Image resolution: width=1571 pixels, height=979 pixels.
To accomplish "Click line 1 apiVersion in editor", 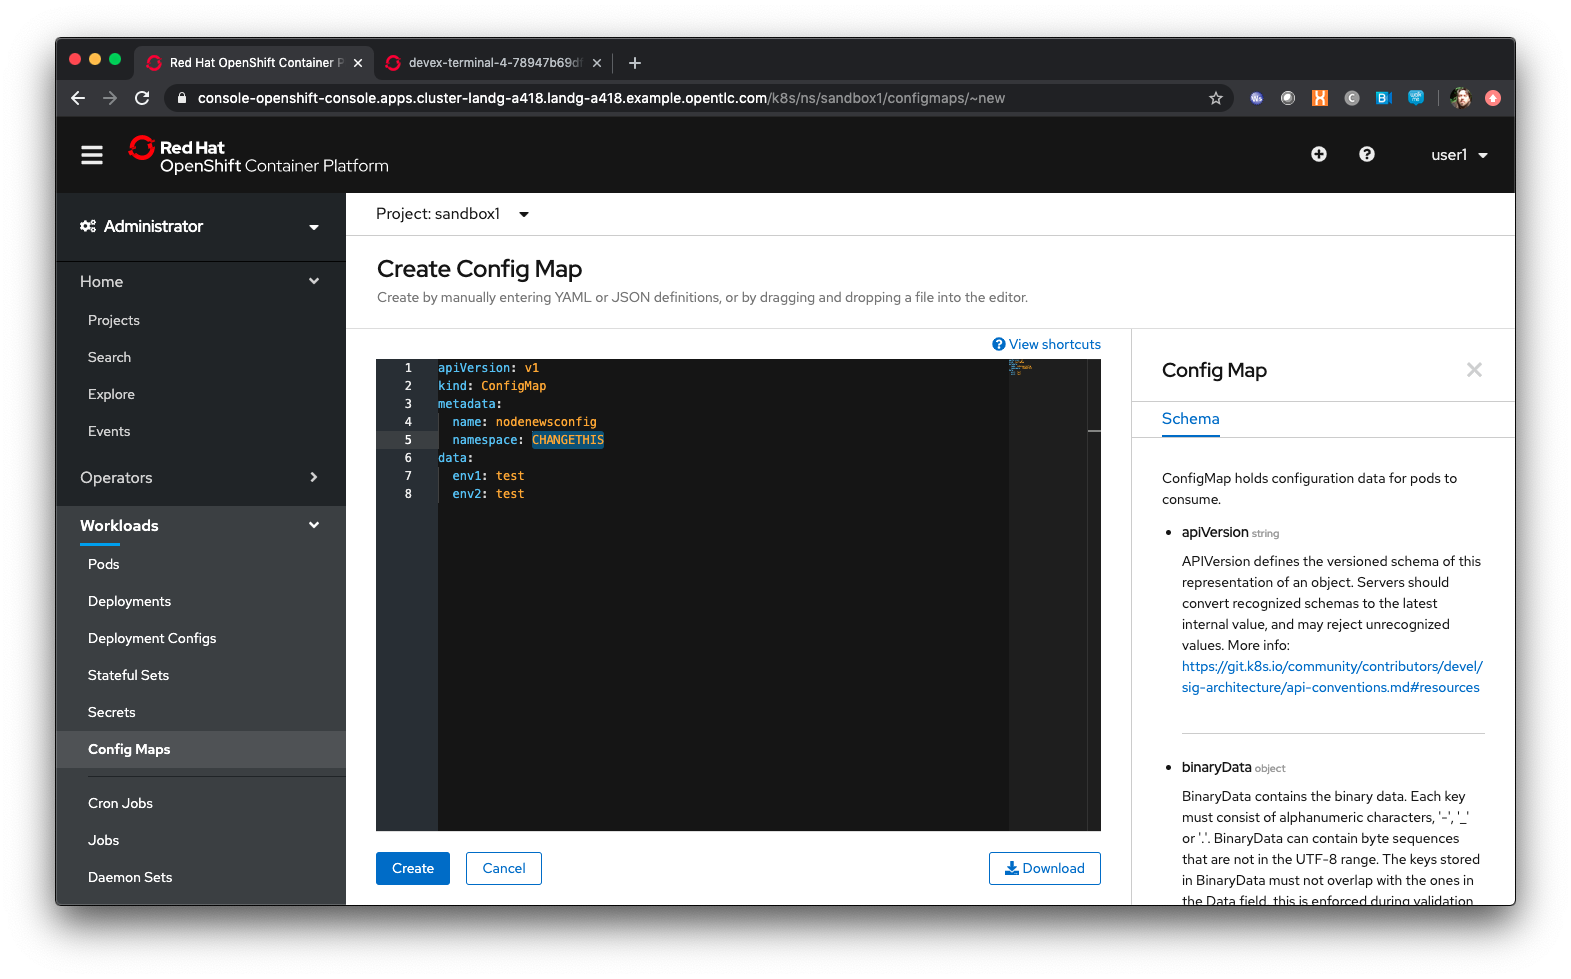I will pos(488,368).
